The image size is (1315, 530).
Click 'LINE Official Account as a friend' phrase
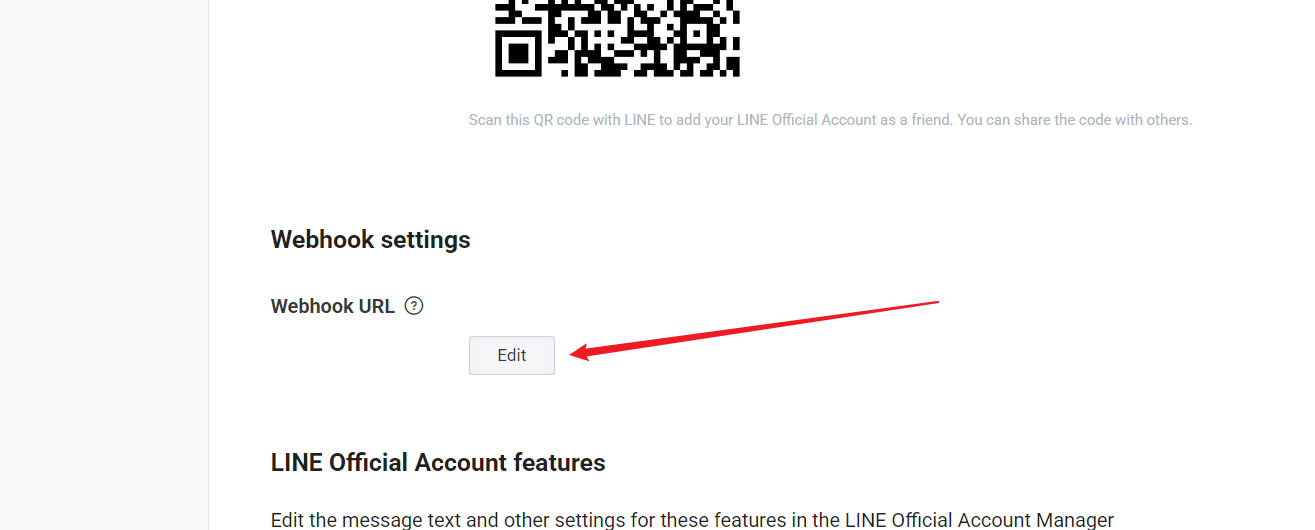(842, 120)
